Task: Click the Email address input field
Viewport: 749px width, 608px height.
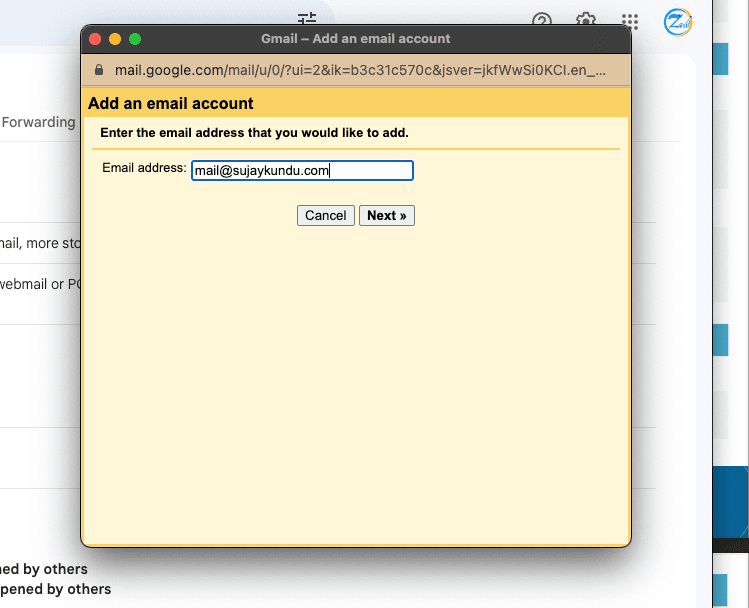Action: point(302,171)
